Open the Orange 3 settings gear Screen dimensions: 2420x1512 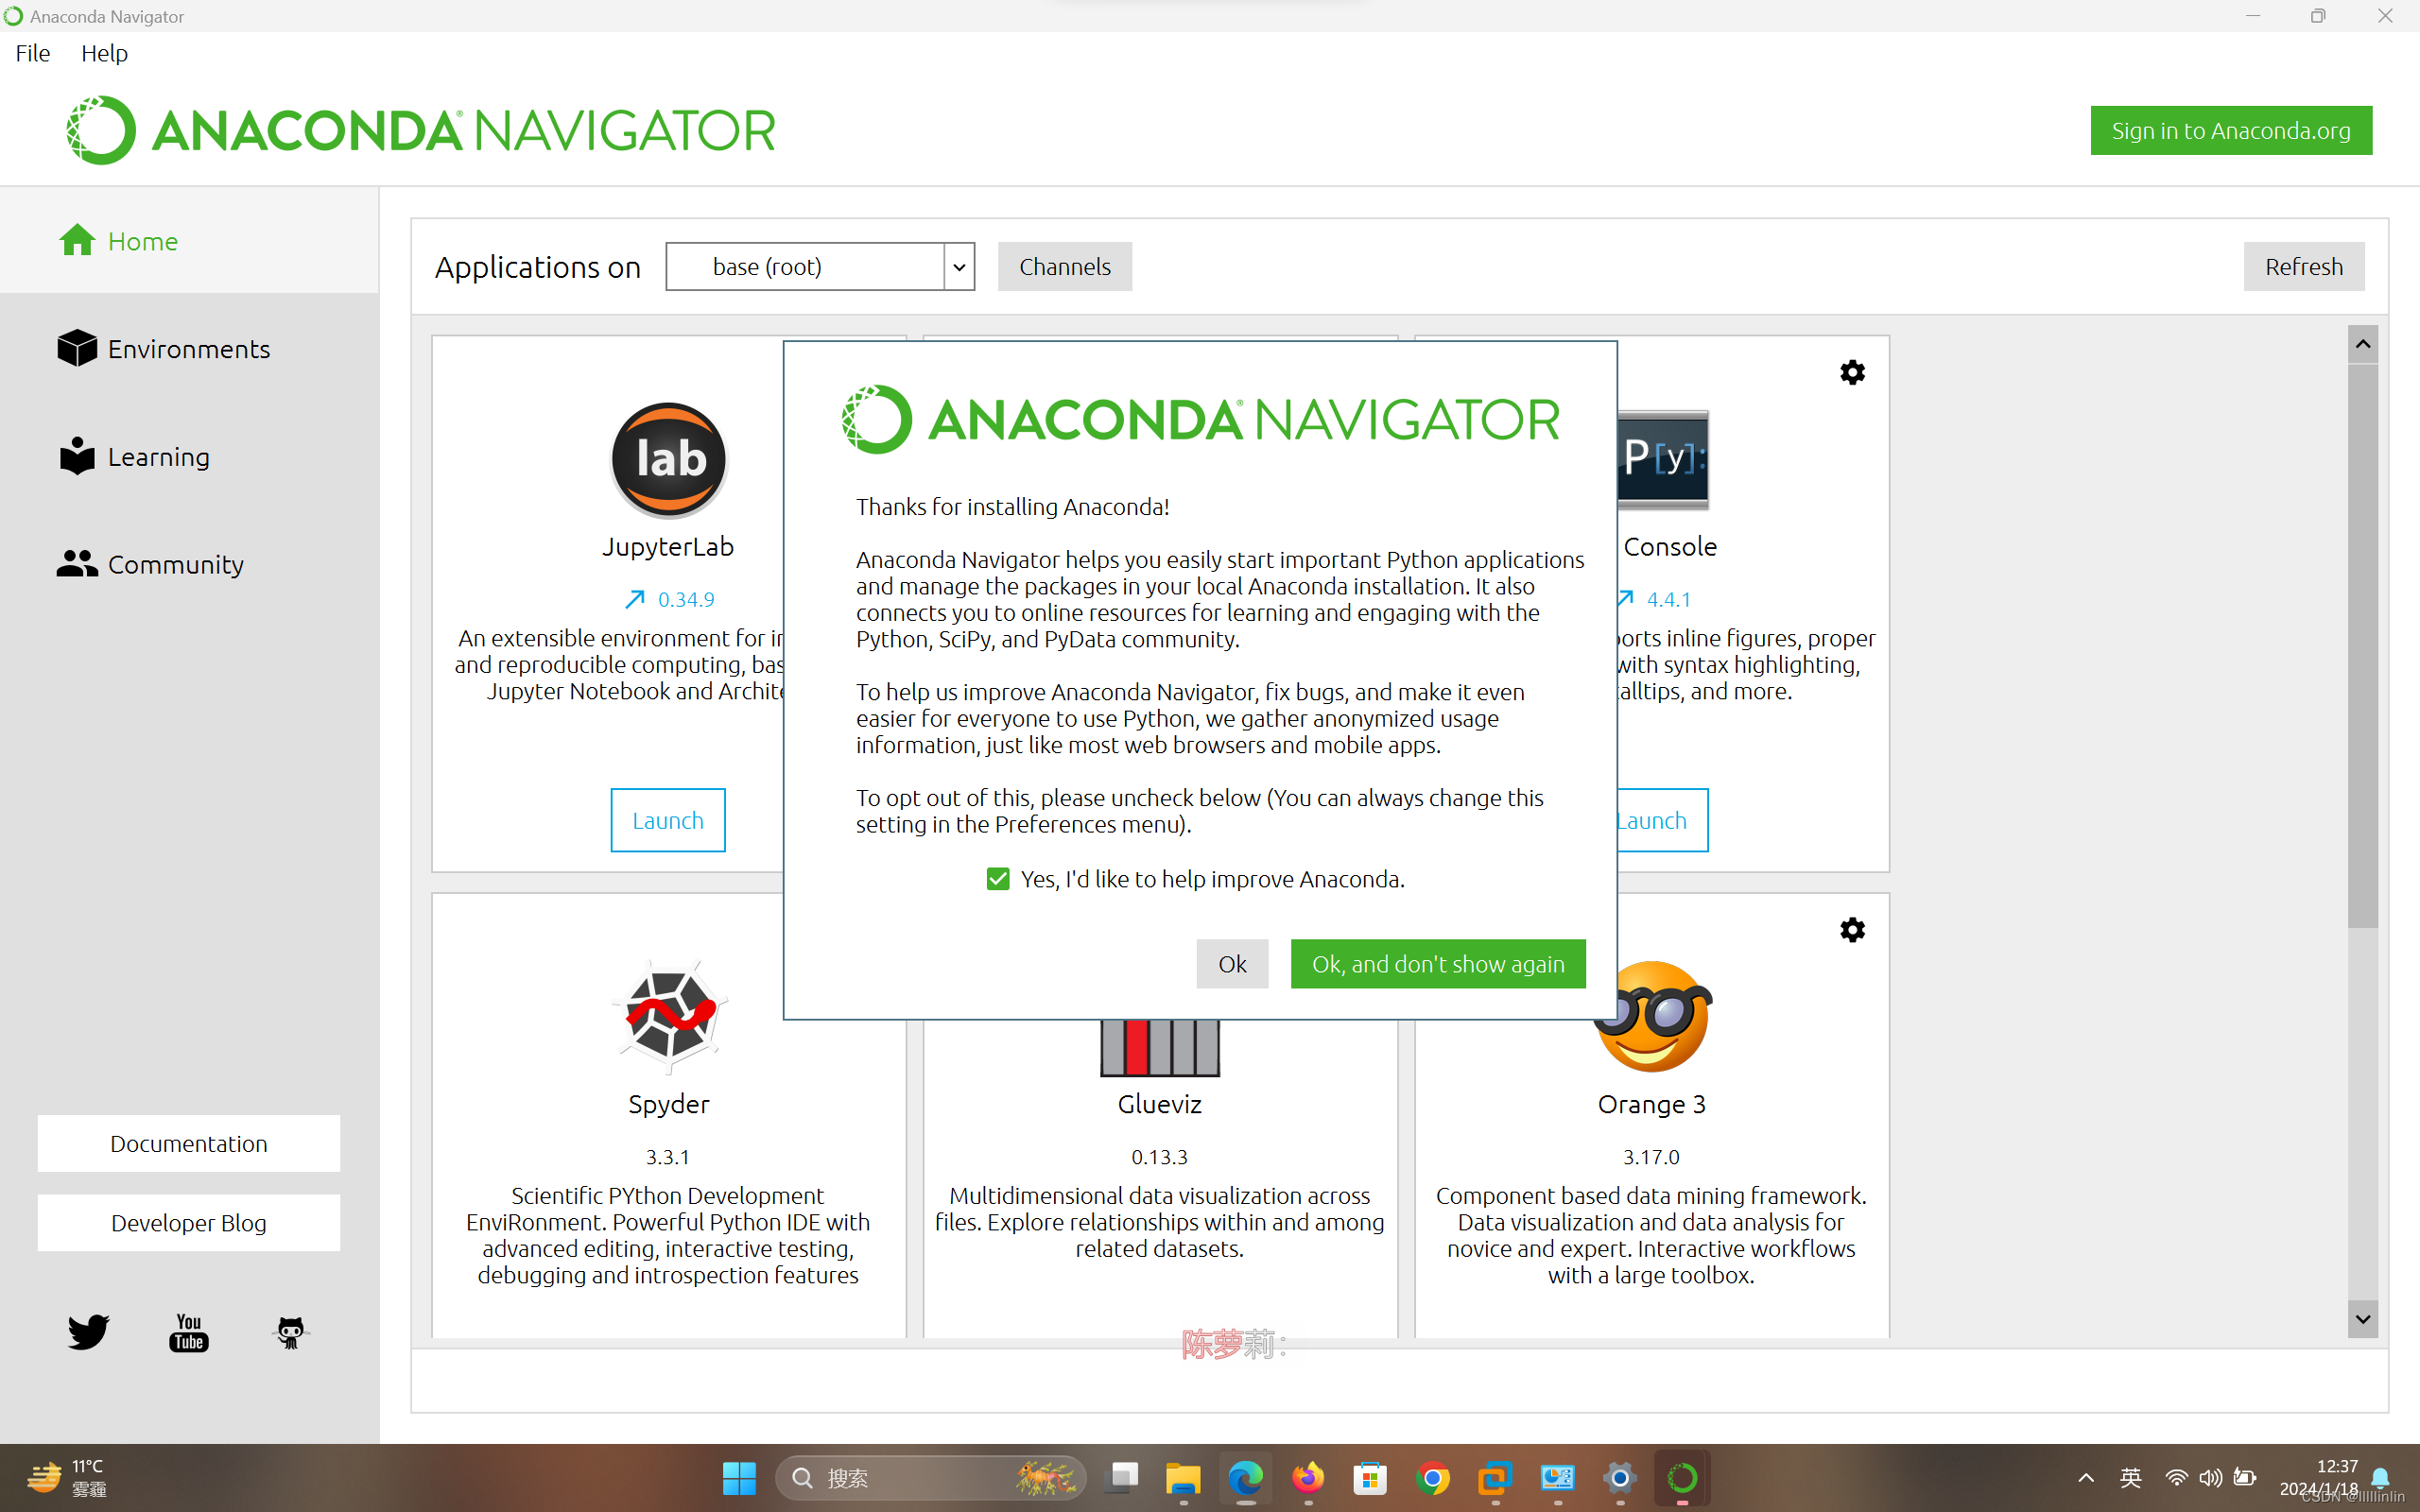(1852, 929)
